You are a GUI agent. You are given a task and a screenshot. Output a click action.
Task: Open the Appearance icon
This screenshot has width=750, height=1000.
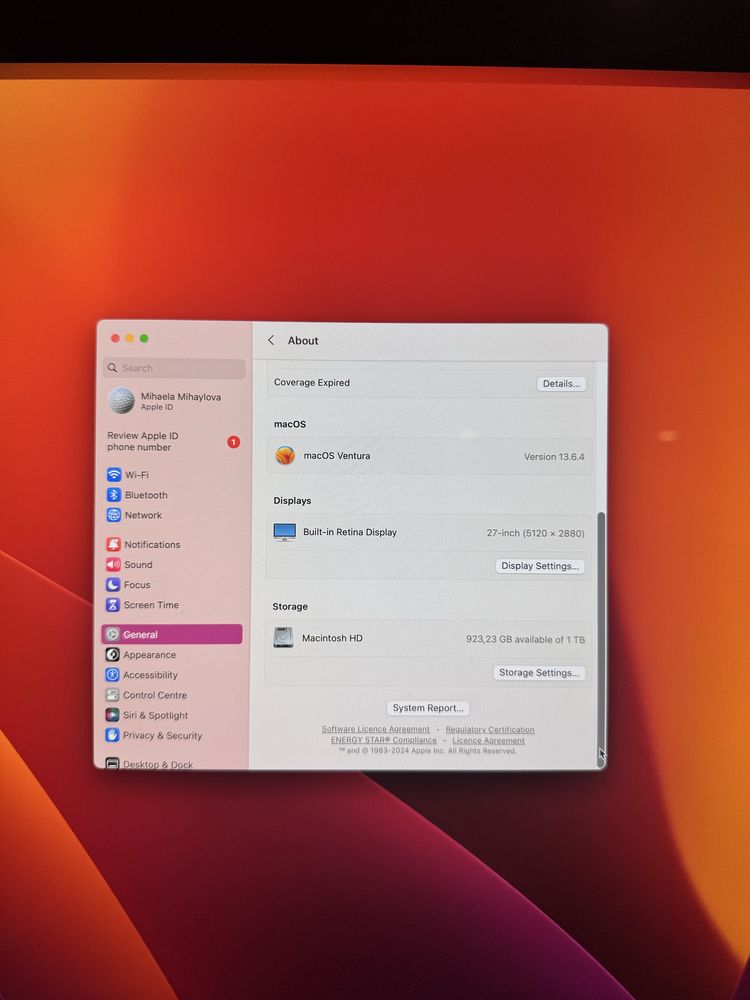112,654
